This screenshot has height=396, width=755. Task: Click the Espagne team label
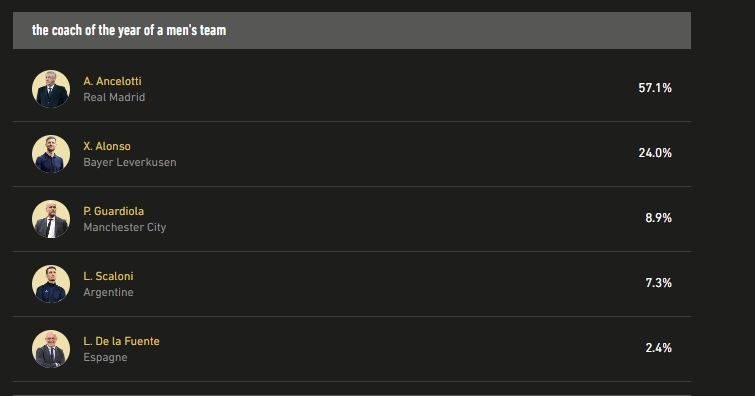click(105, 357)
